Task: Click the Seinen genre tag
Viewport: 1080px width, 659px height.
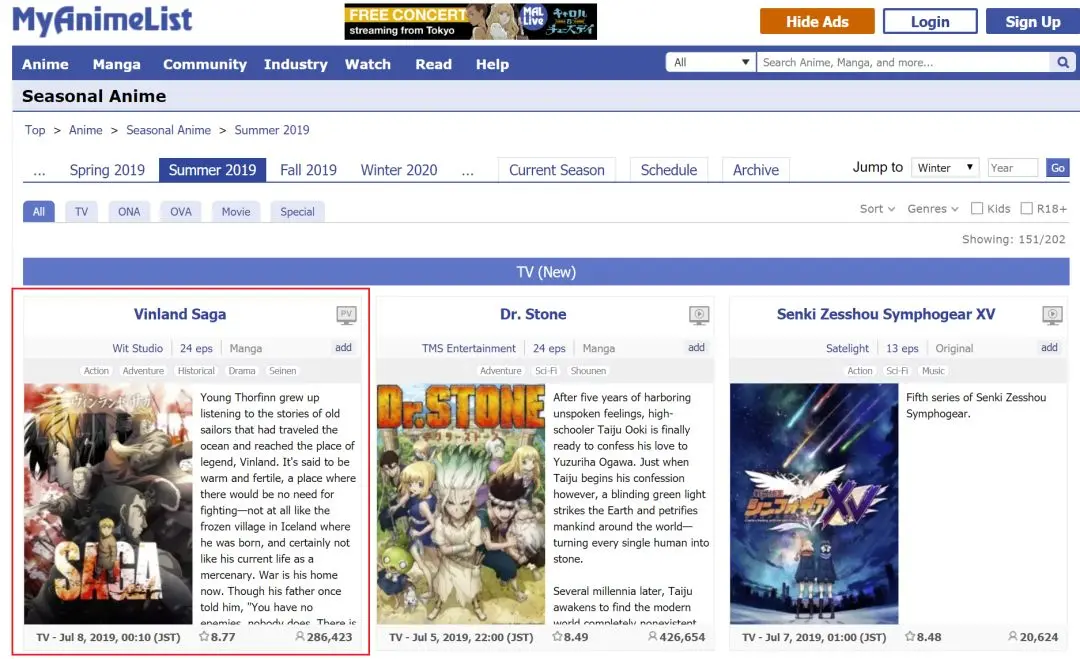Action: point(282,370)
